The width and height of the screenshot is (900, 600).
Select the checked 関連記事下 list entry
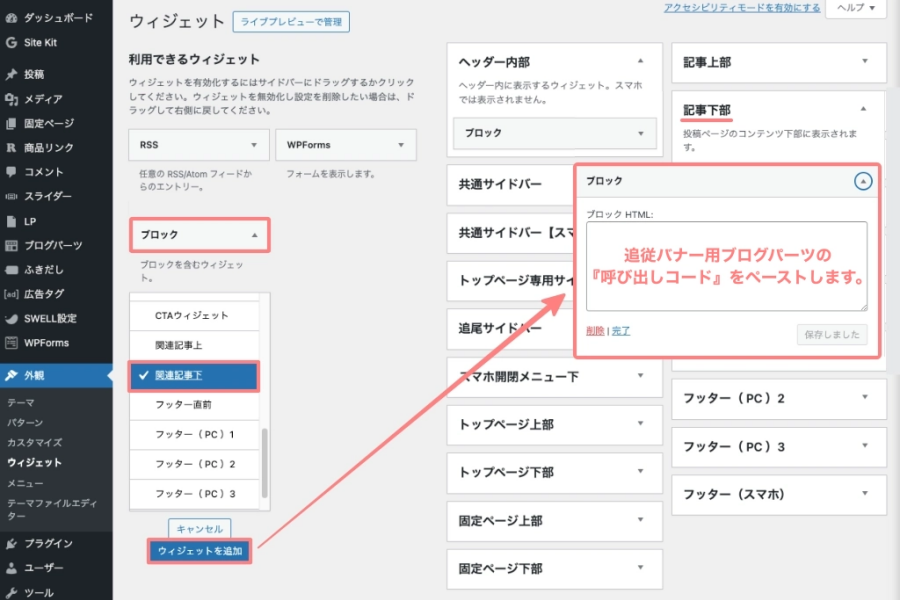pyautogui.click(x=194, y=376)
